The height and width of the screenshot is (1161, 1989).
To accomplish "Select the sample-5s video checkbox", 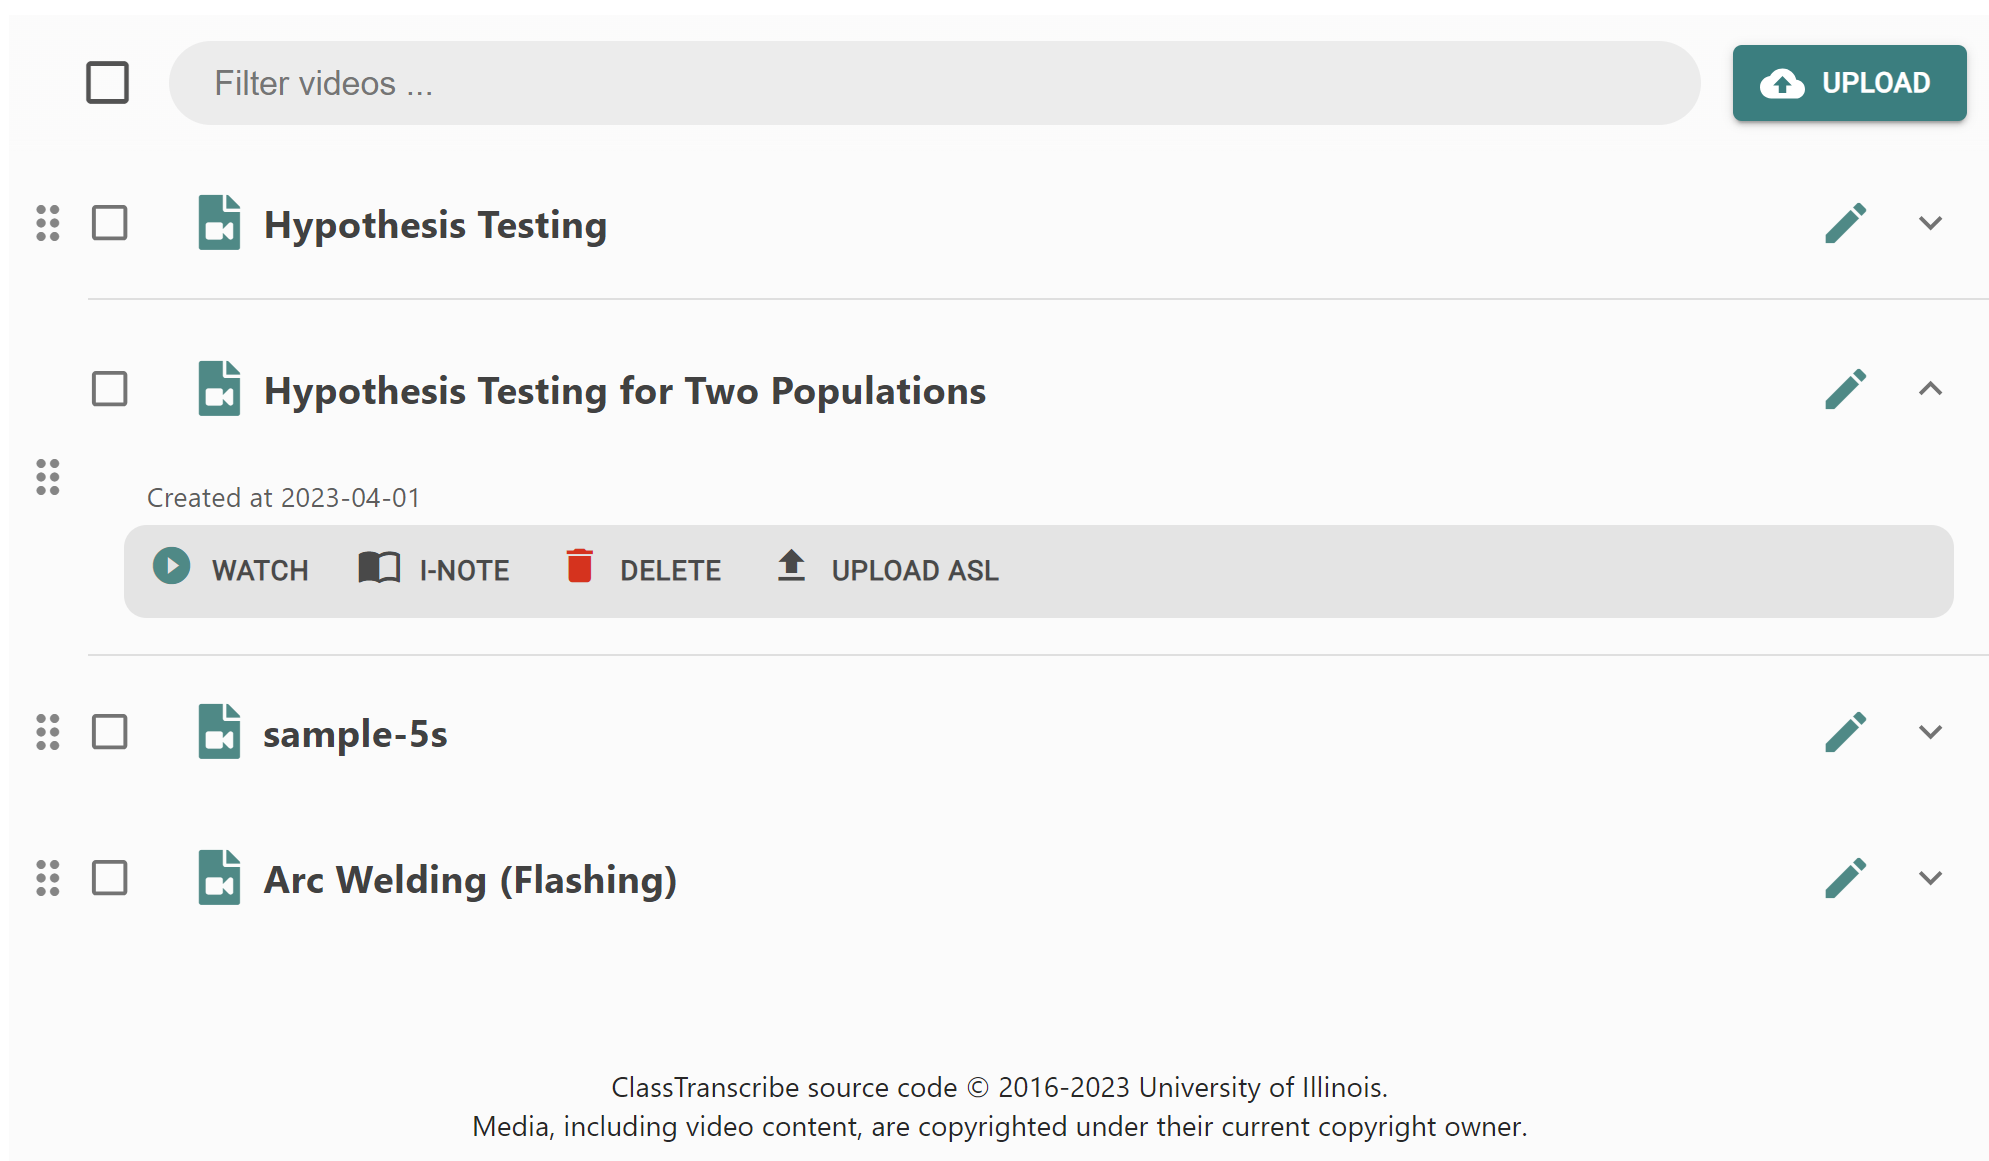I will 110,732.
